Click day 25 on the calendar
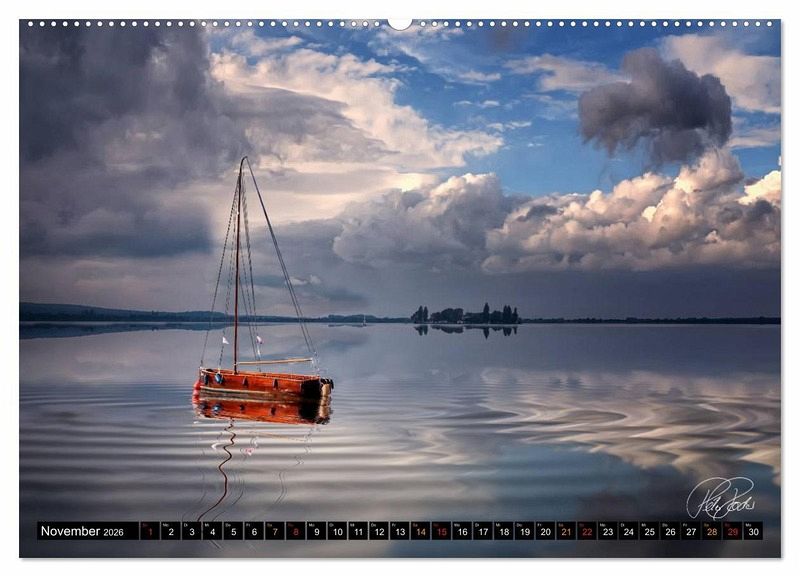Image resolution: width=800 pixels, height=577 pixels. point(649,531)
